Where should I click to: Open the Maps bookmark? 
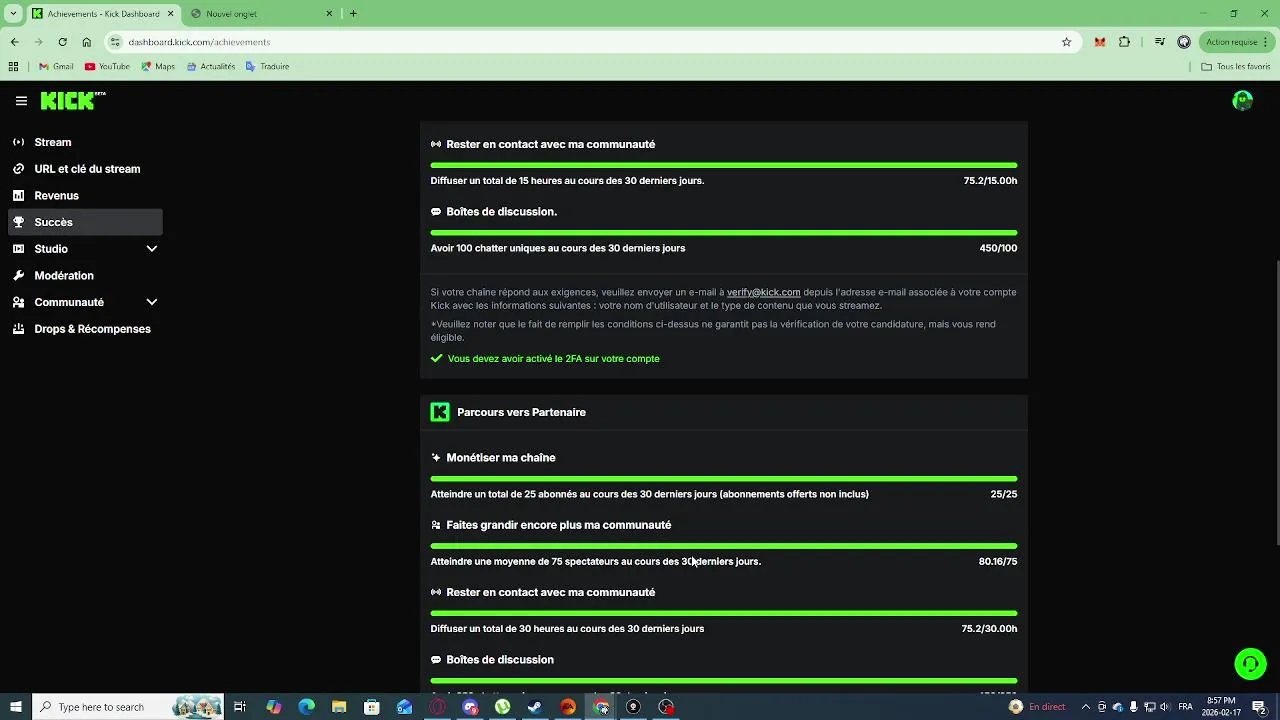pos(158,67)
